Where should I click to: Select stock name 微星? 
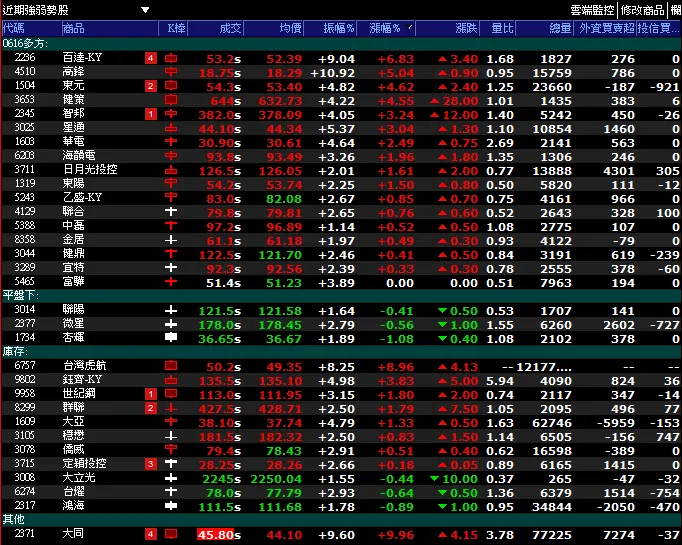click(74, 324)
